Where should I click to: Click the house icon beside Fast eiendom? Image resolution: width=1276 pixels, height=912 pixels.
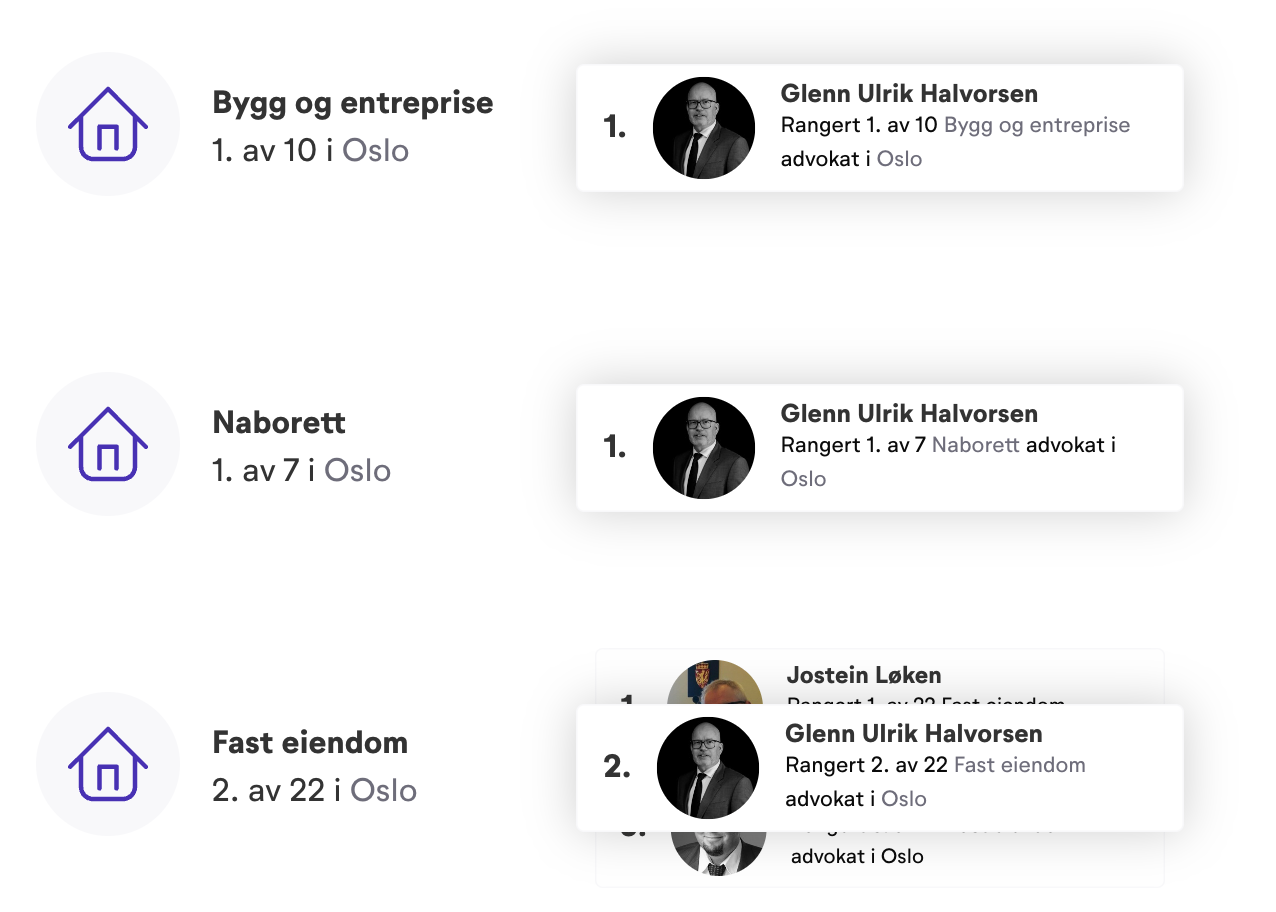pyautogui.click(x=108, y=764)
